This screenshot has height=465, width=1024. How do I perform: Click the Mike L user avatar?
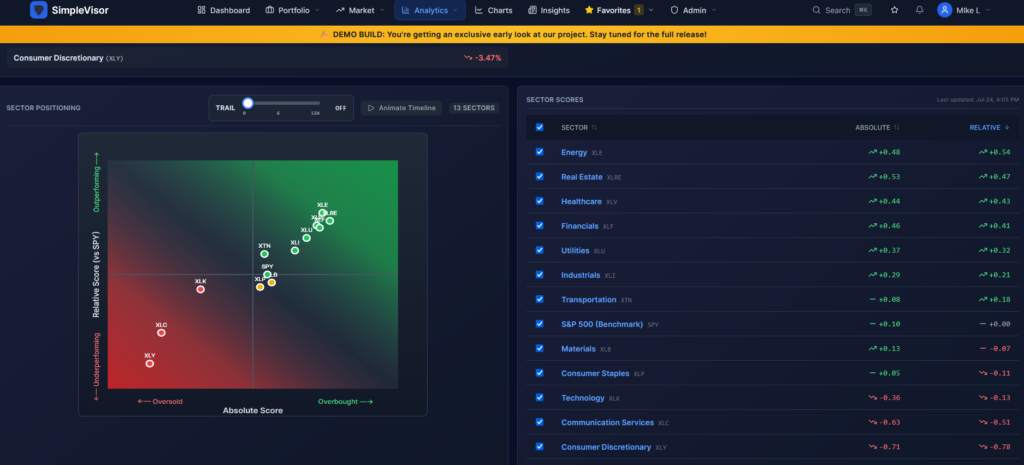944,10
